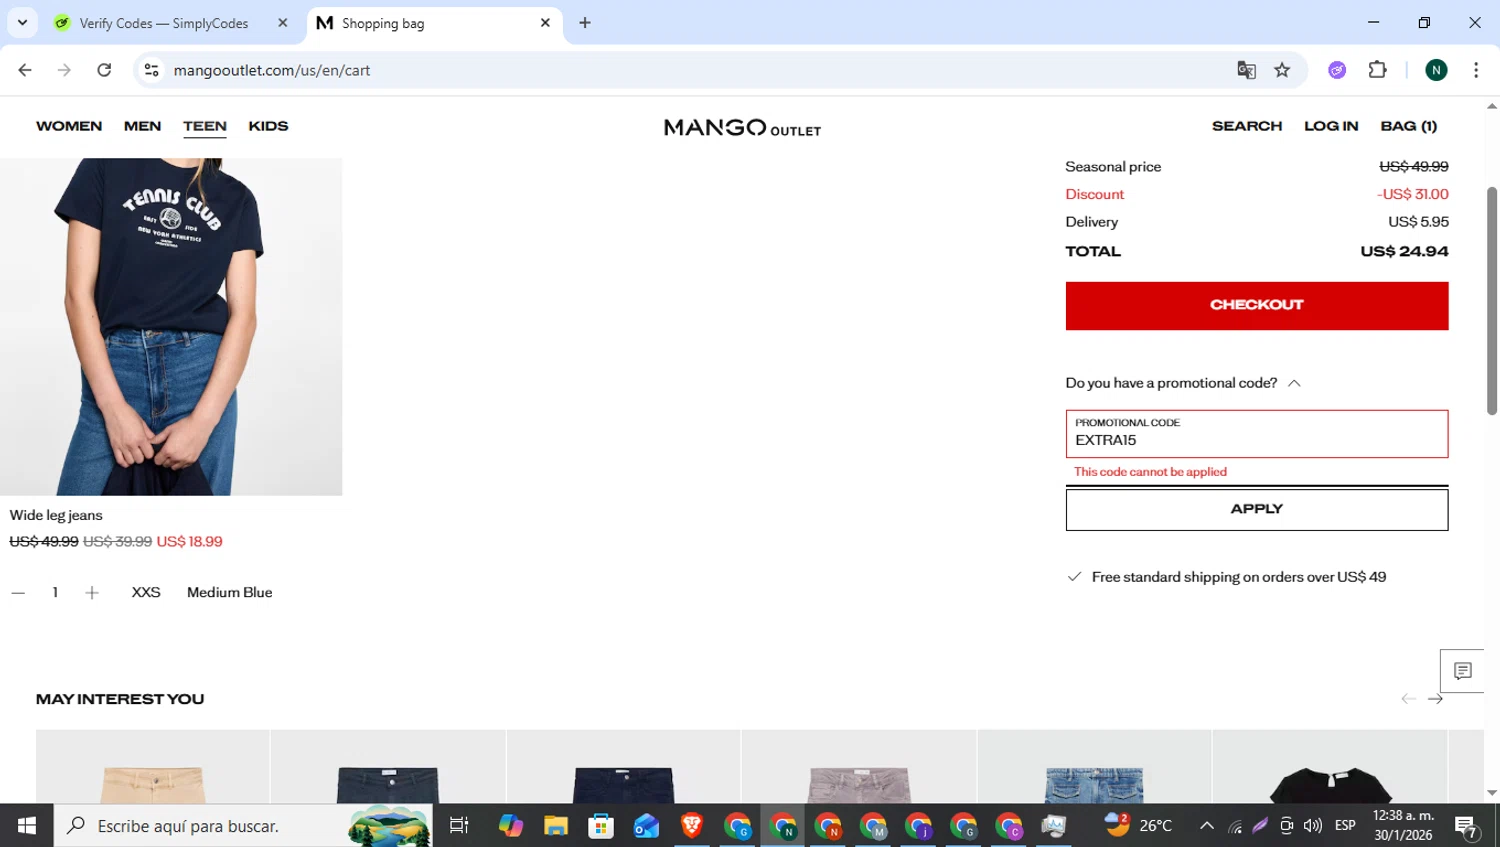Image resolution: width=1500 pixels, height=847 pixels.
Task: Click the LOG IN link
Action: point(1331,126)
